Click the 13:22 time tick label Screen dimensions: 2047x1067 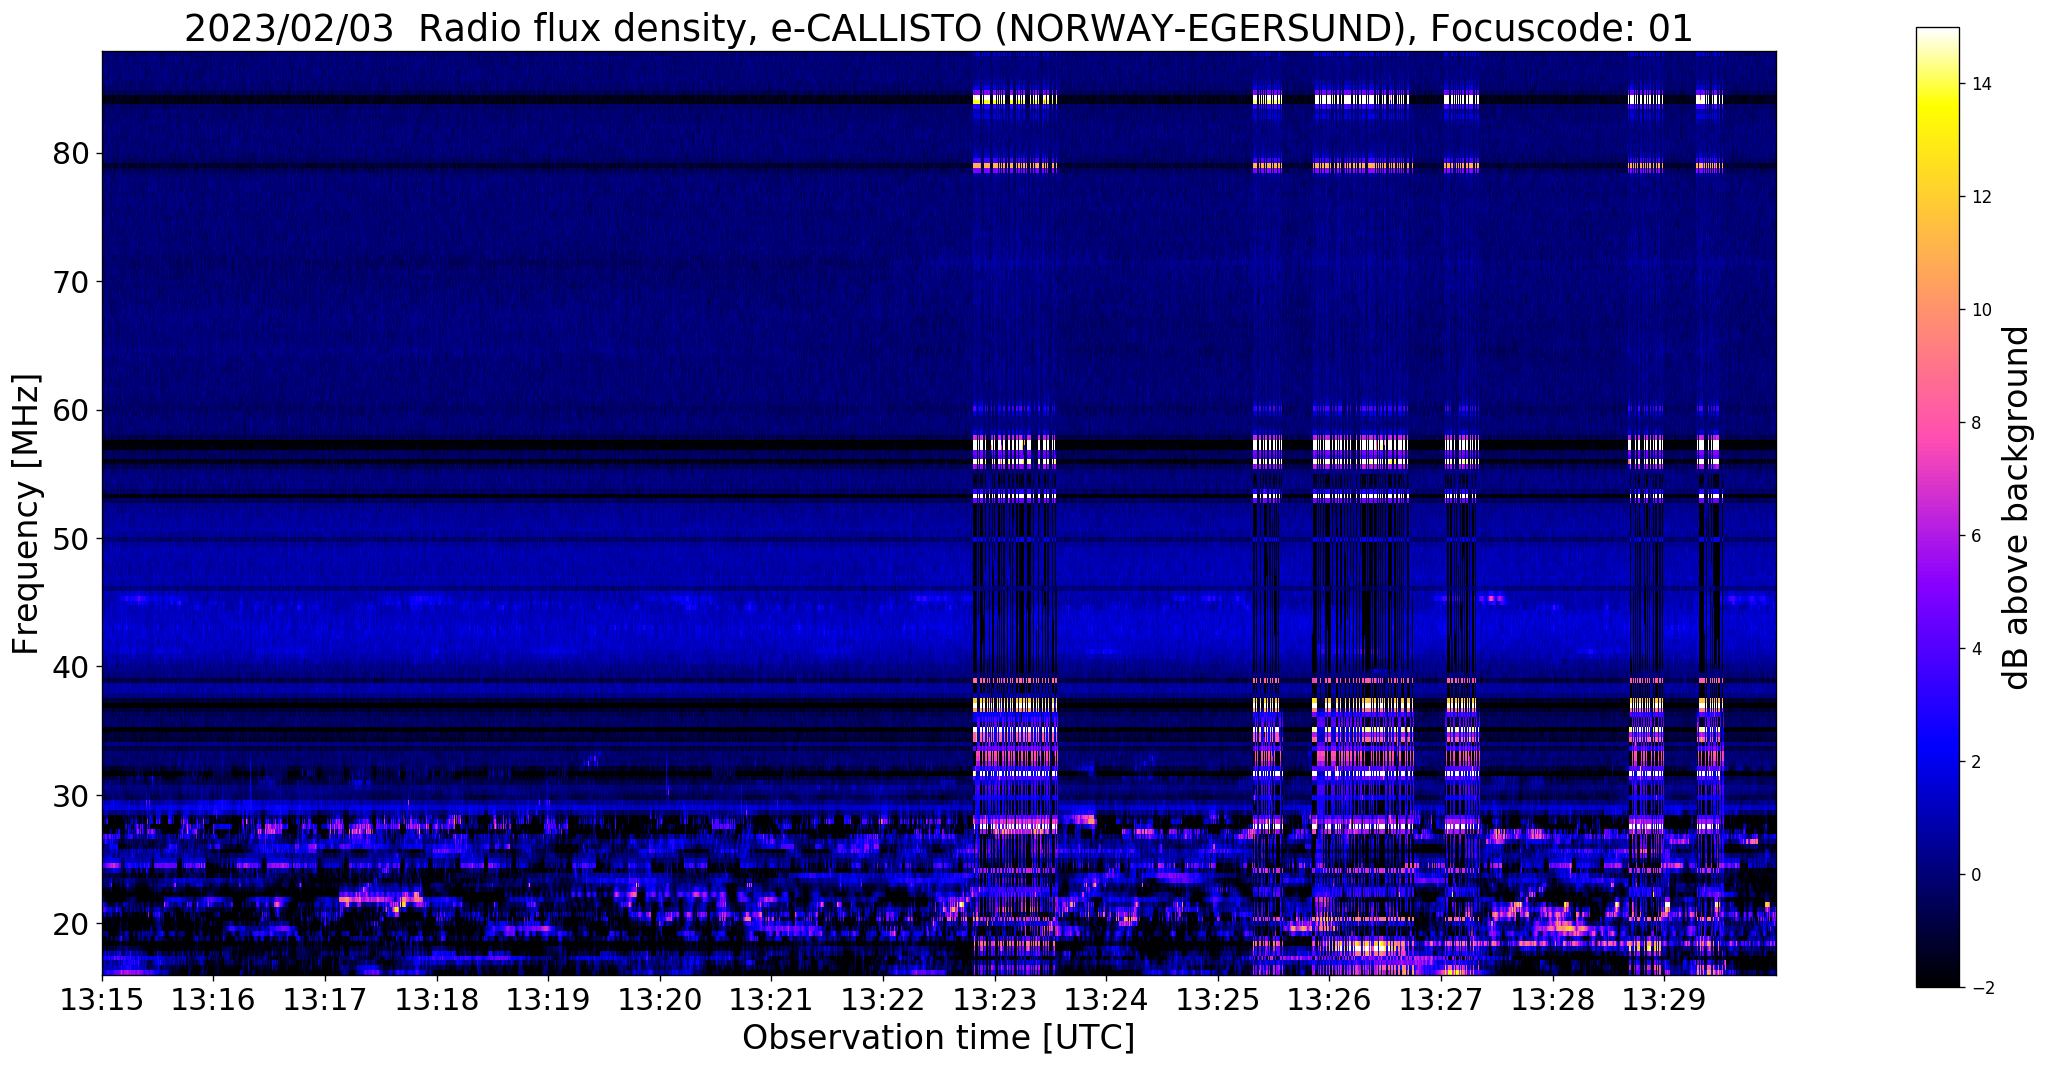(882, 999)
